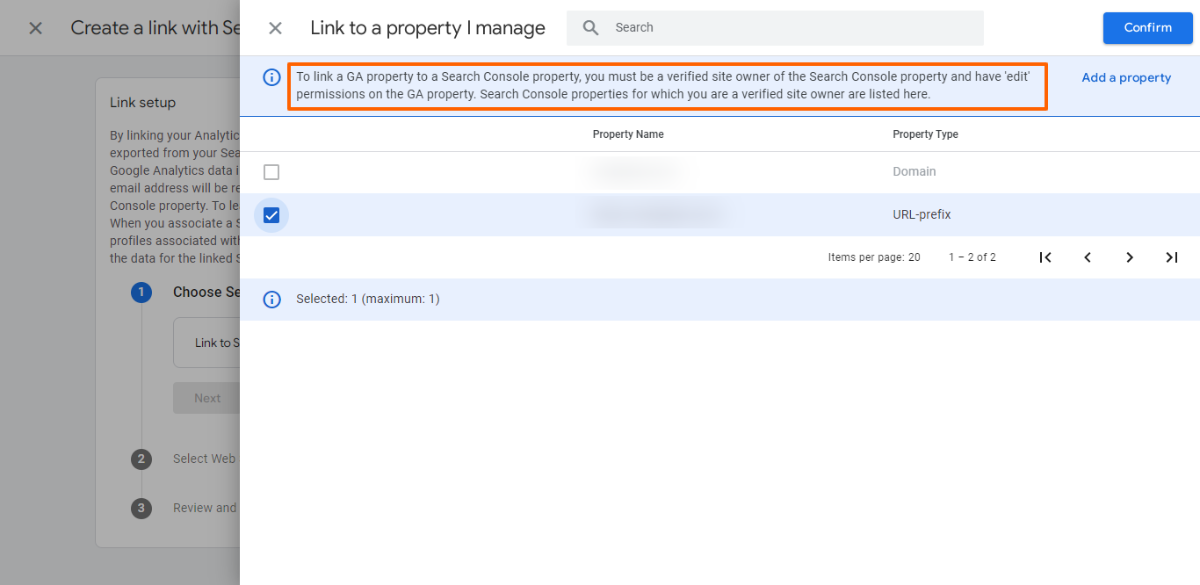Screen dimensions: 1200x585
Task: Click the Property Type column header
Action: click(x=925, y=134)
